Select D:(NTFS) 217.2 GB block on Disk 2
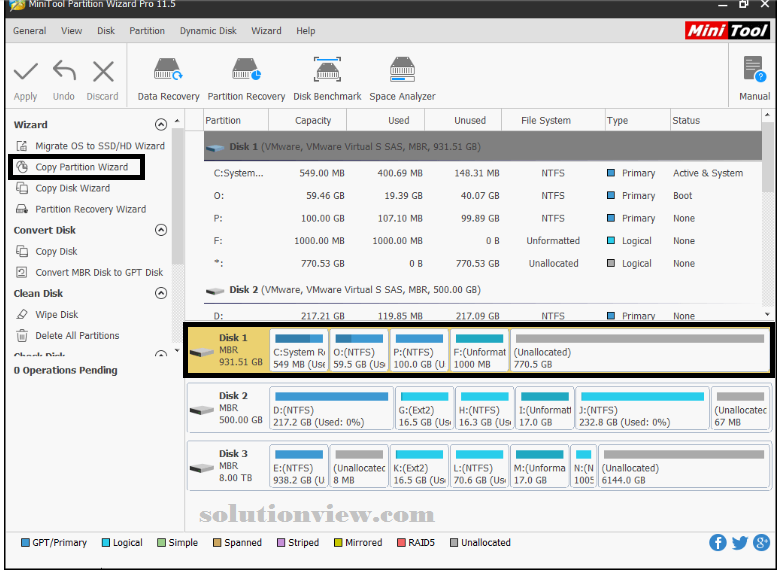 [x=332, y=409]
